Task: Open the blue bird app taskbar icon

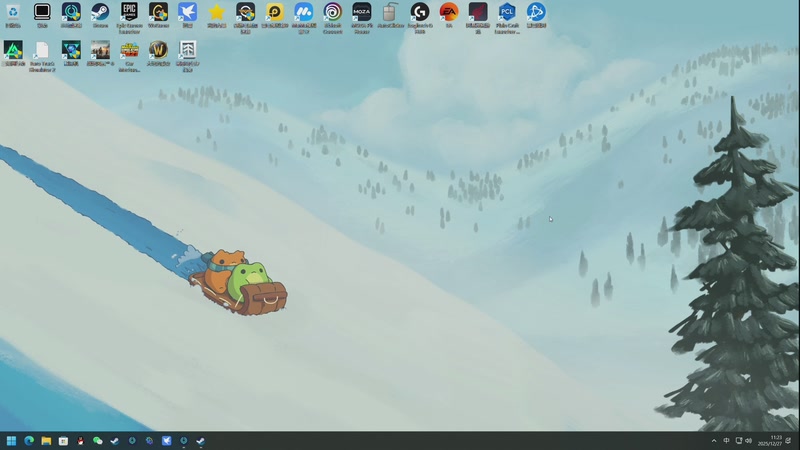Action: 166,441
